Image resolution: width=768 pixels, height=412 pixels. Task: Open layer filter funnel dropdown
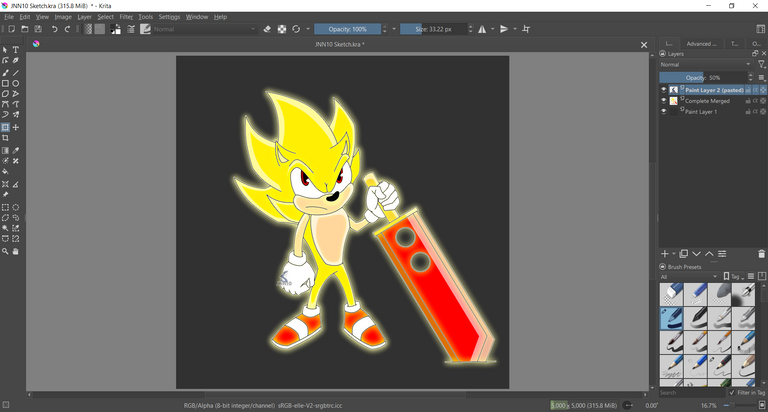pyautogui.click(x=762, y=65)
